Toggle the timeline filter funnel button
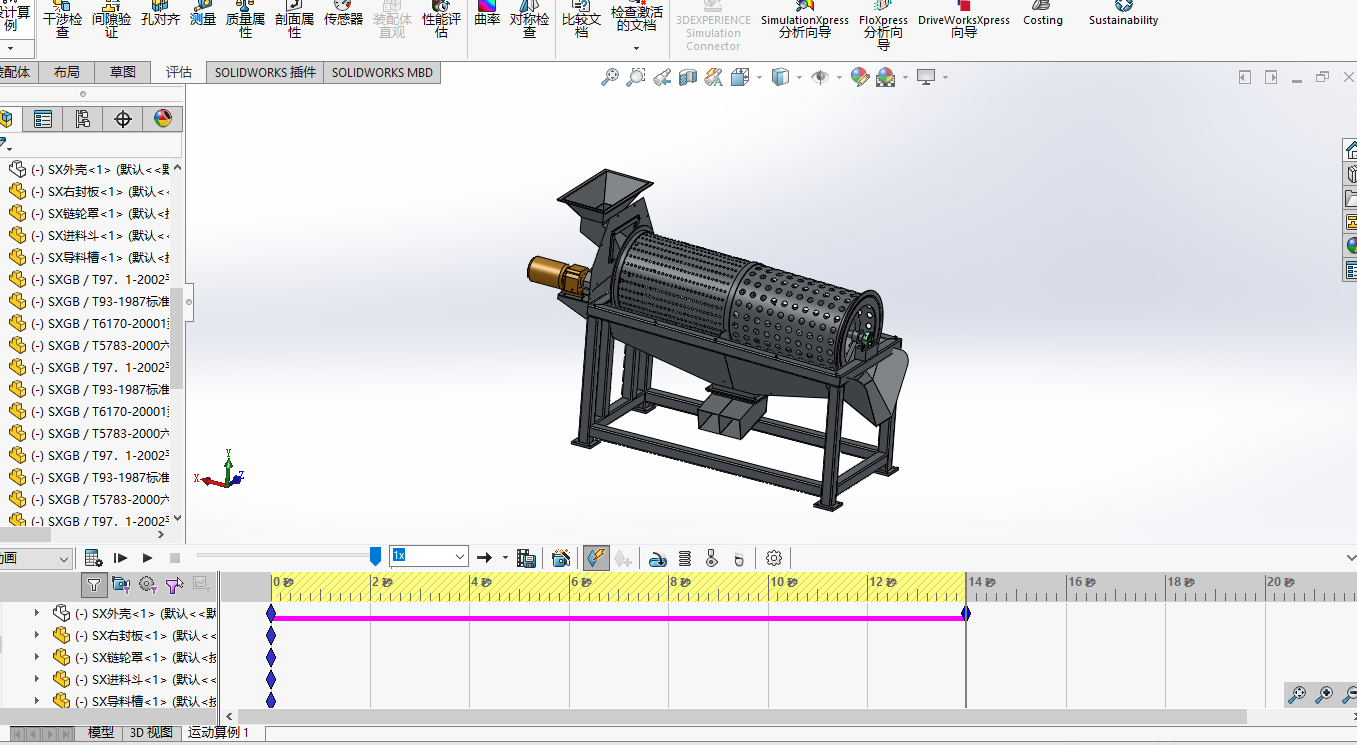The height and width of the screenshot is (745, 1357). (x=94, y=584)
